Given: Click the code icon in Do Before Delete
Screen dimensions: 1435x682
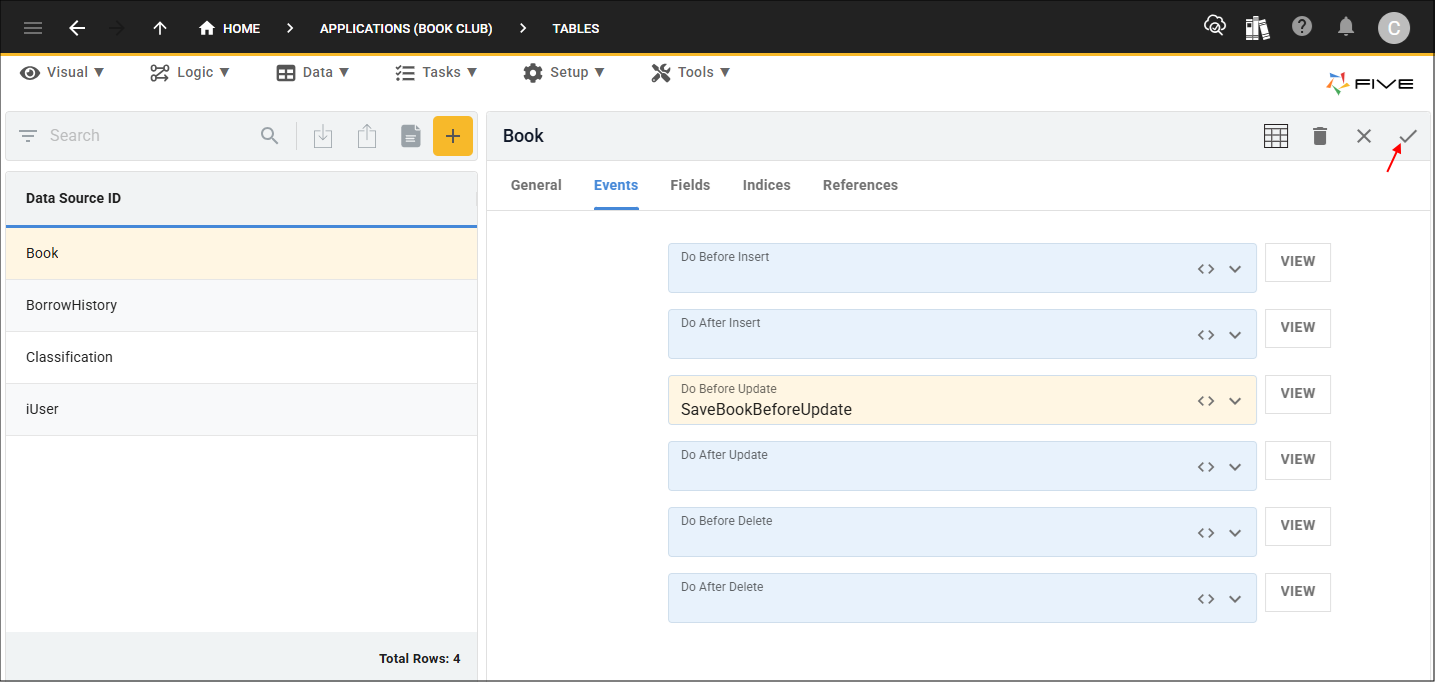Looking at the screenshot, I should click(x=1206, y=533).
